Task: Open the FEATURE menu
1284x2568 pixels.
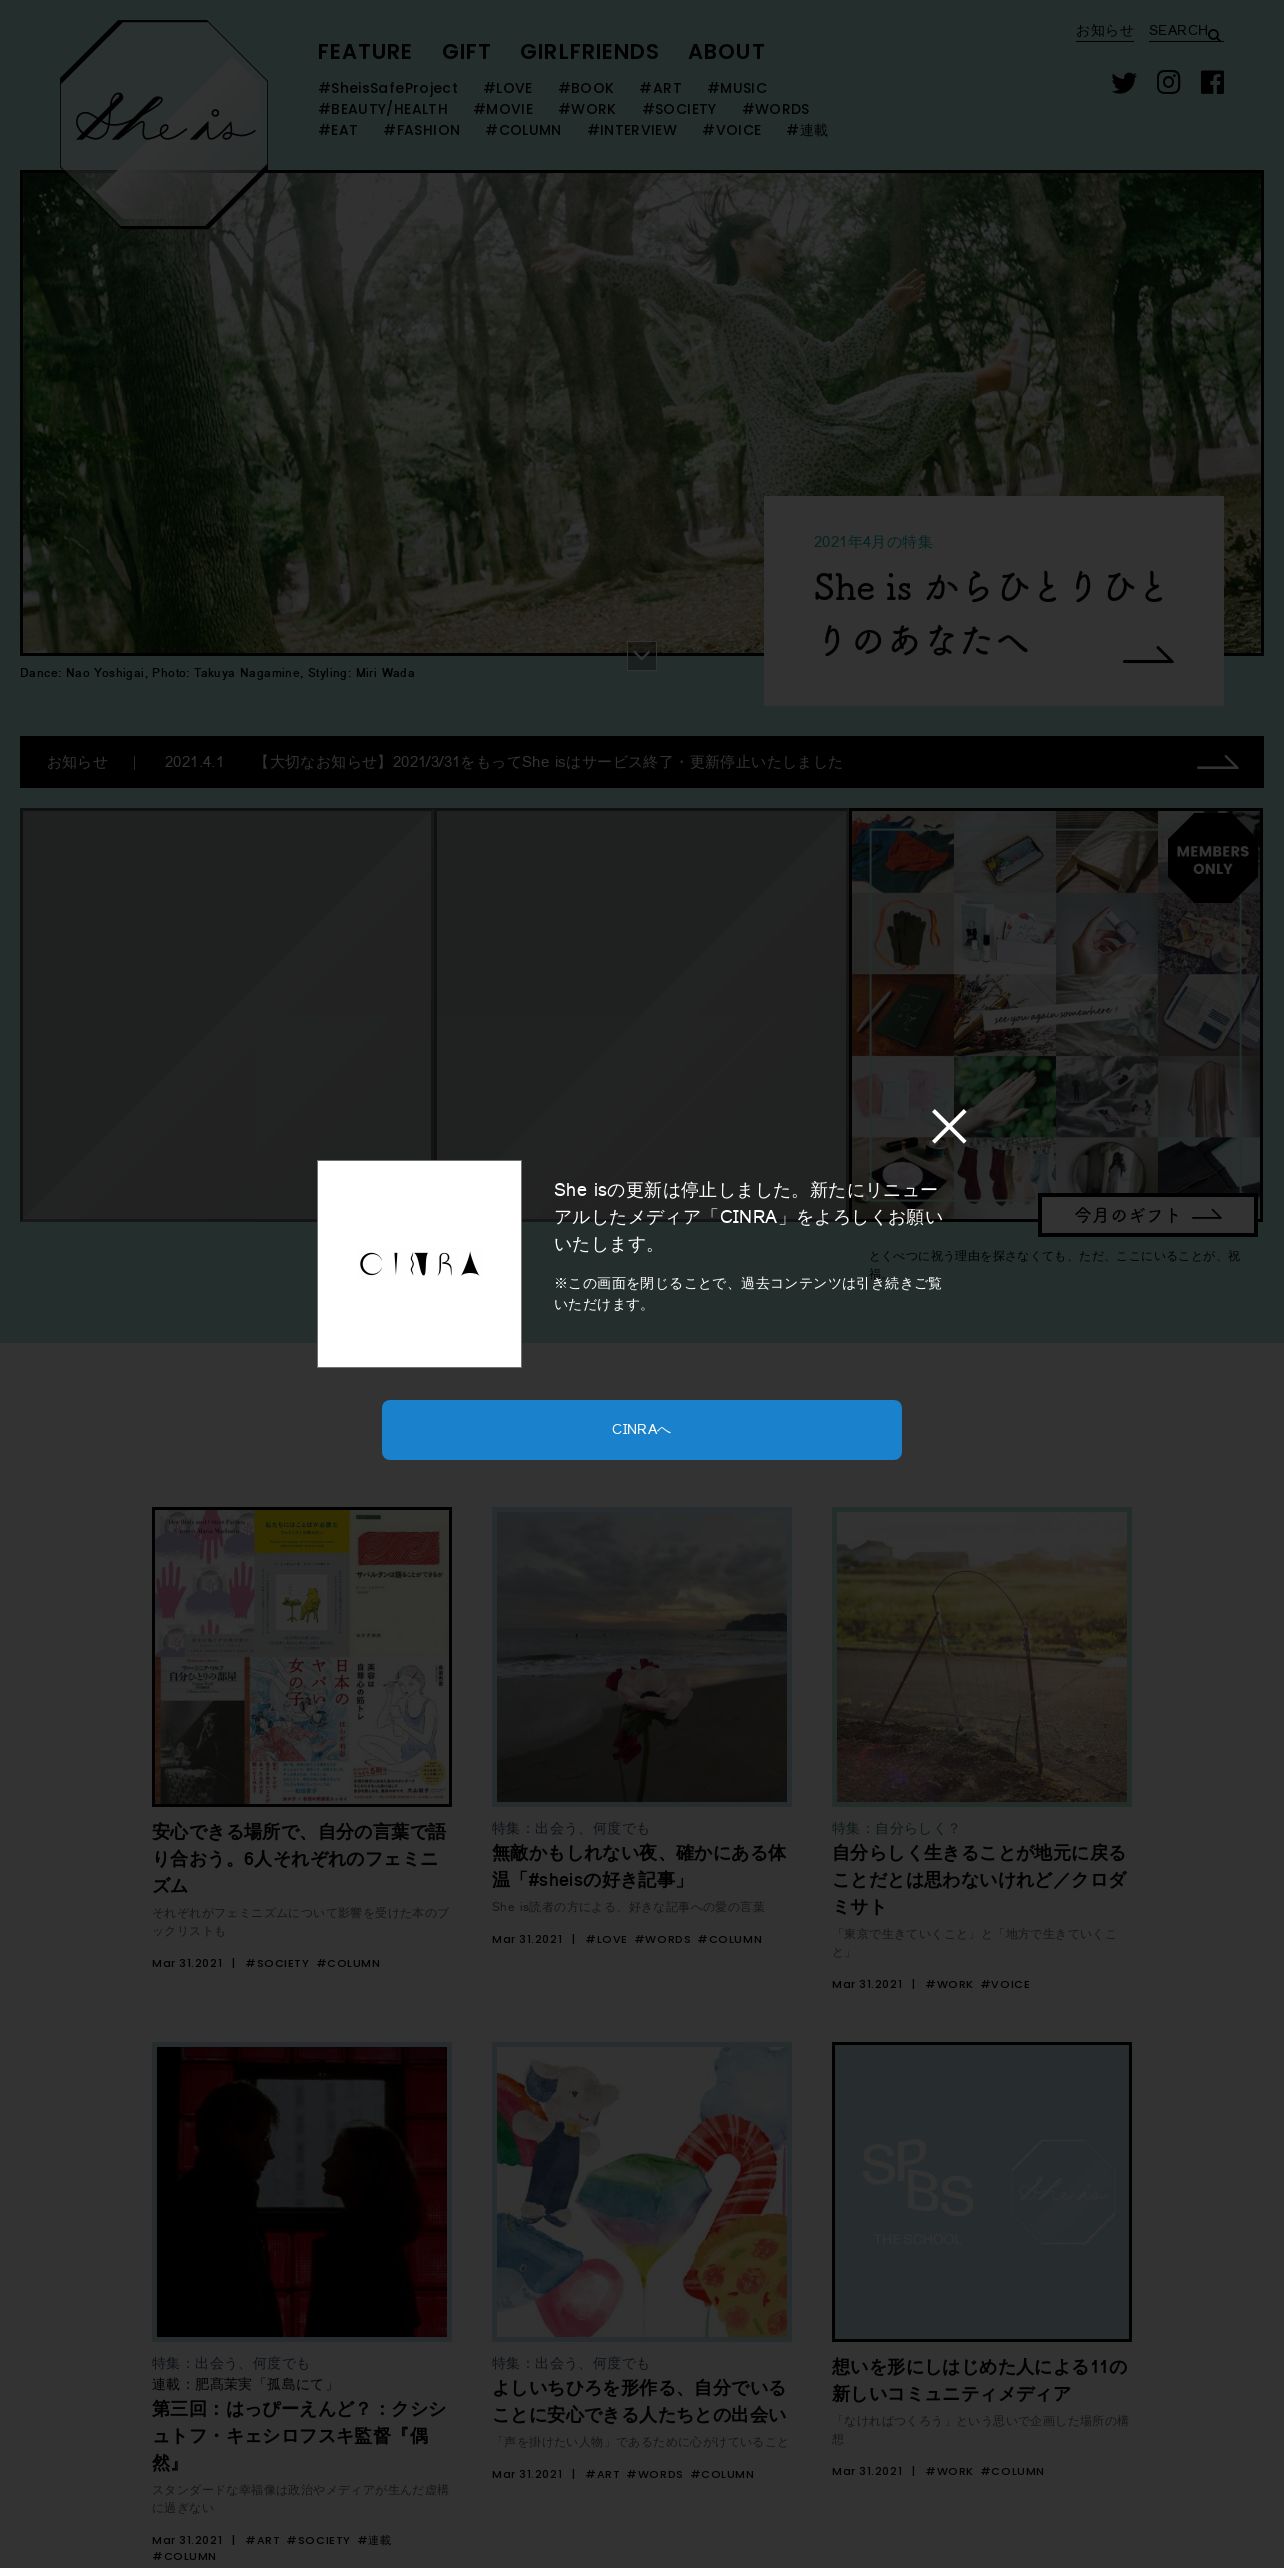Action: tap(365, 52)
